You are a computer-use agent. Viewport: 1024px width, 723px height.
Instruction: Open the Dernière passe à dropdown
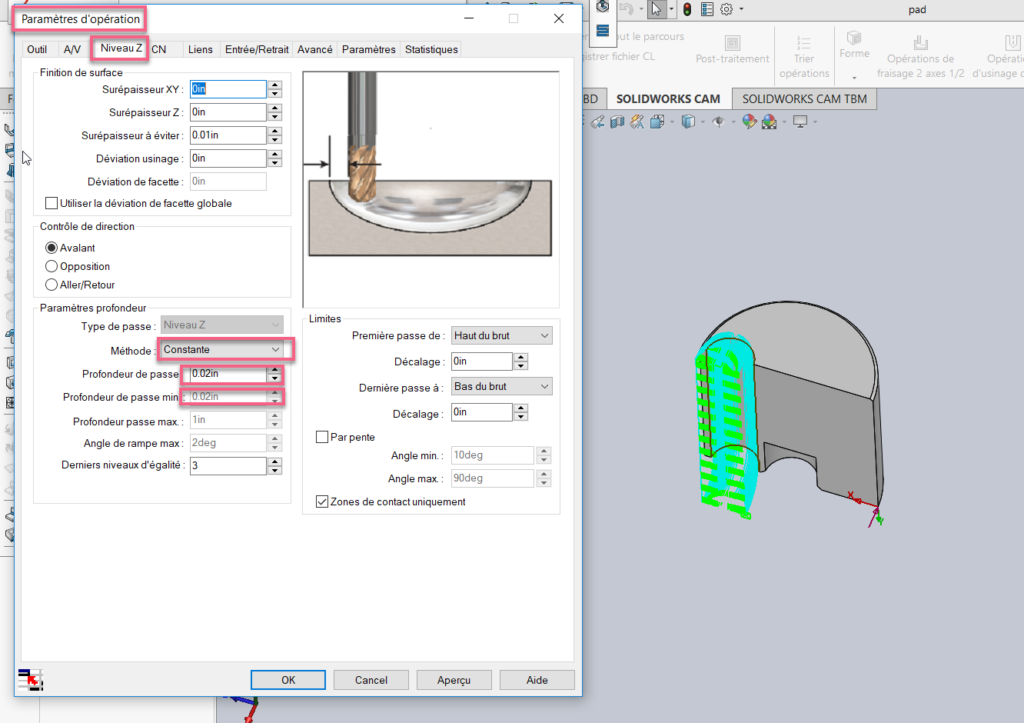pyautogui.click(x=501, y=387)
